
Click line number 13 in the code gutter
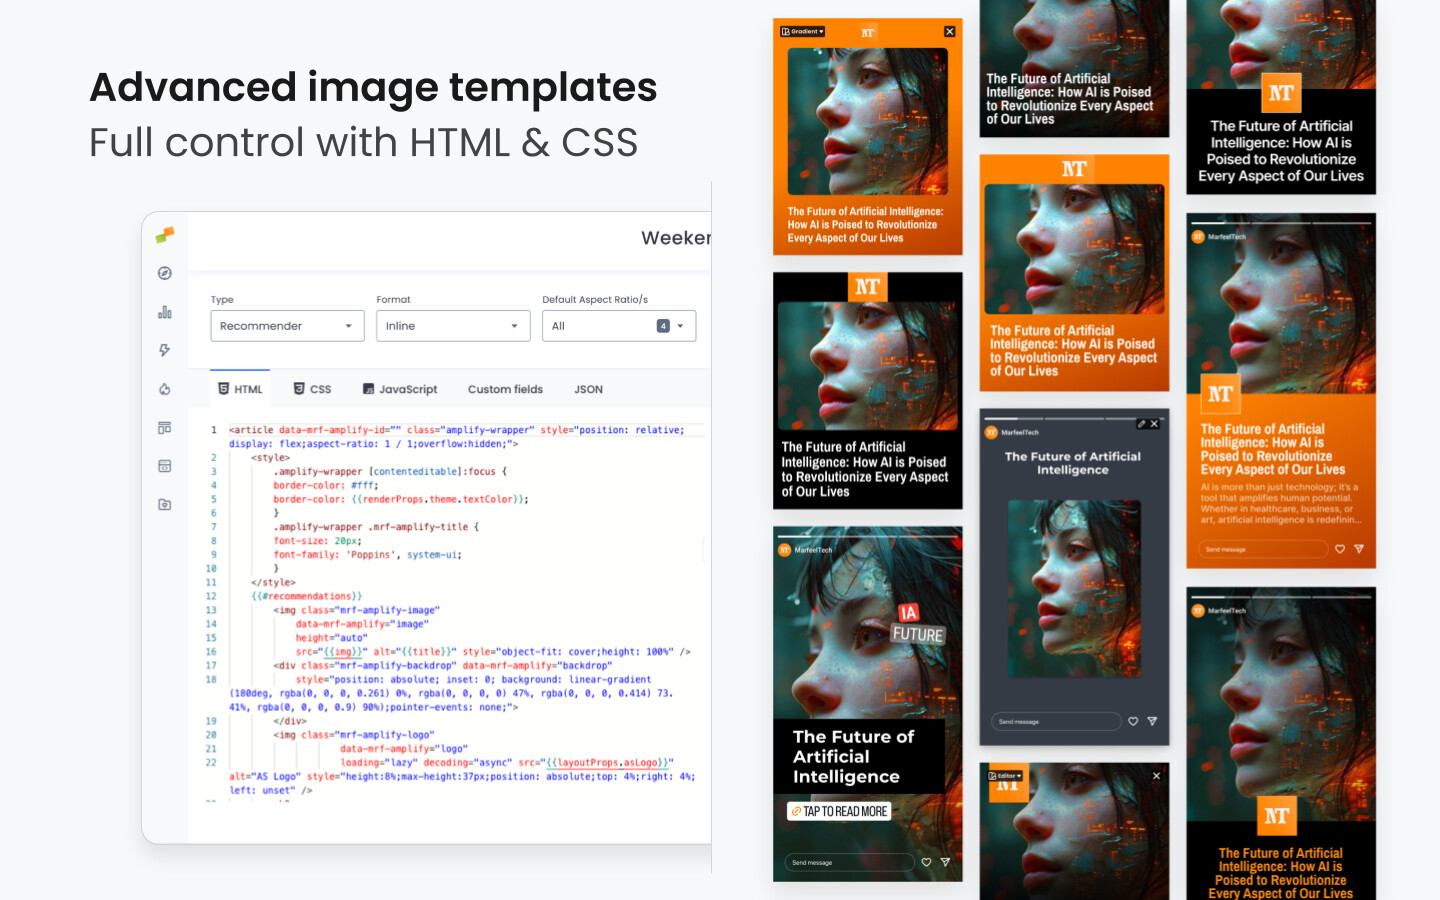[211, 610]
